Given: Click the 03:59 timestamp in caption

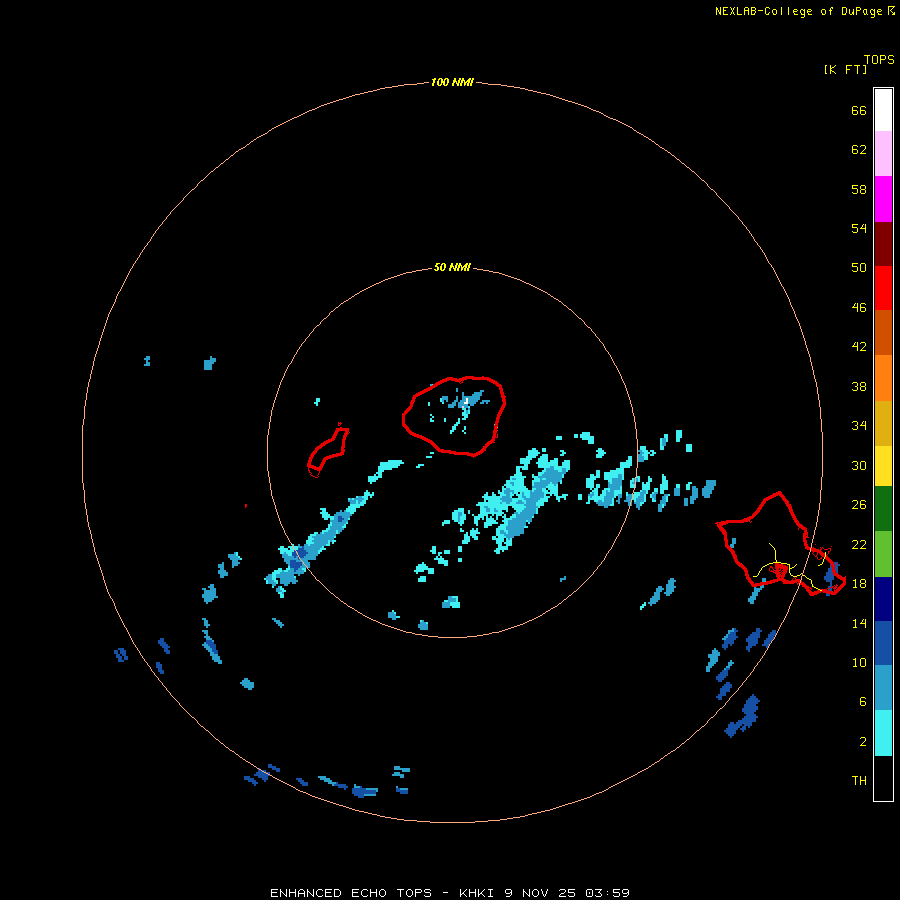Looking at the screenshot, I should coord(607,893).
